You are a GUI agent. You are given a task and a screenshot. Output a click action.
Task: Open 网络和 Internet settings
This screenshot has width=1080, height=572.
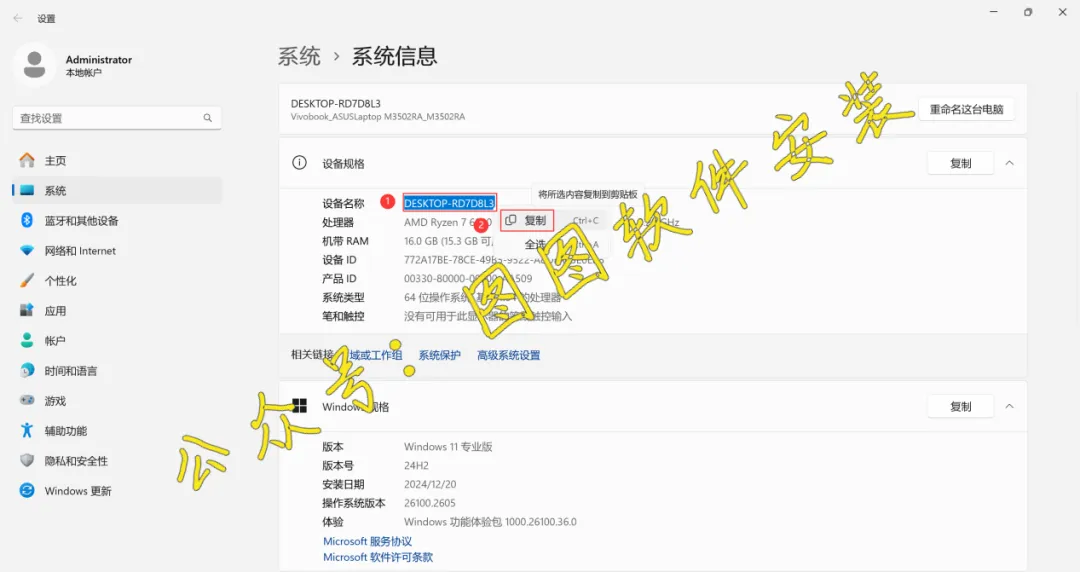[117, 251]
